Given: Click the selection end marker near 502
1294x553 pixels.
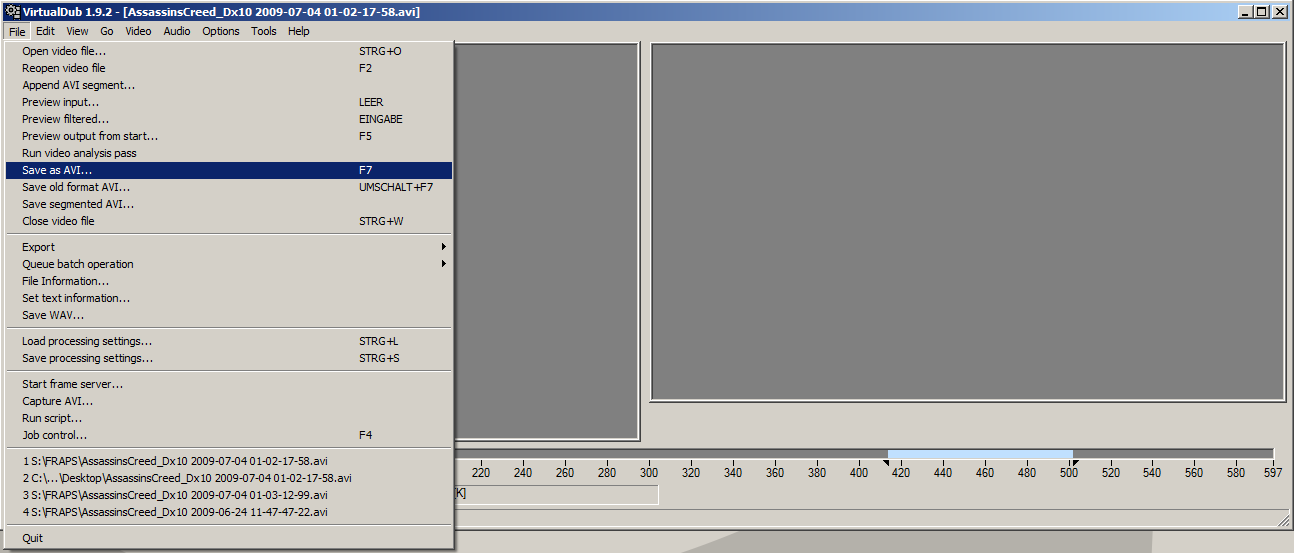Looking at the screenshot, I should pos(1075,462).
